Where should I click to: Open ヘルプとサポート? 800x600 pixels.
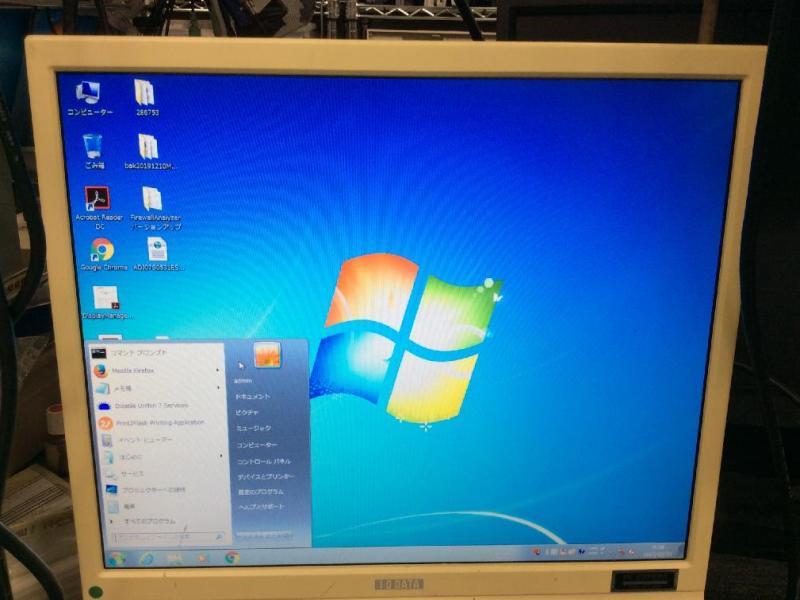[x=261, y=507]
